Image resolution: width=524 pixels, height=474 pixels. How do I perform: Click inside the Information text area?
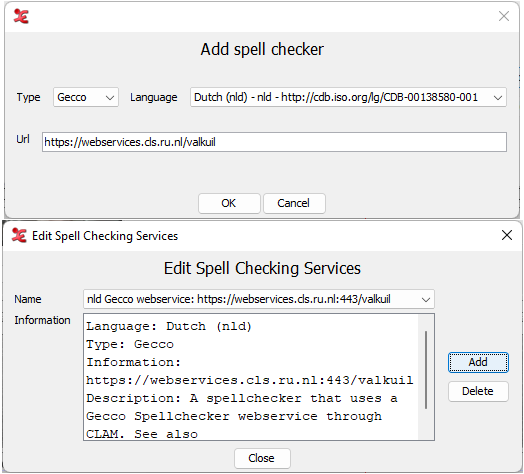click(x=251, y=377)
